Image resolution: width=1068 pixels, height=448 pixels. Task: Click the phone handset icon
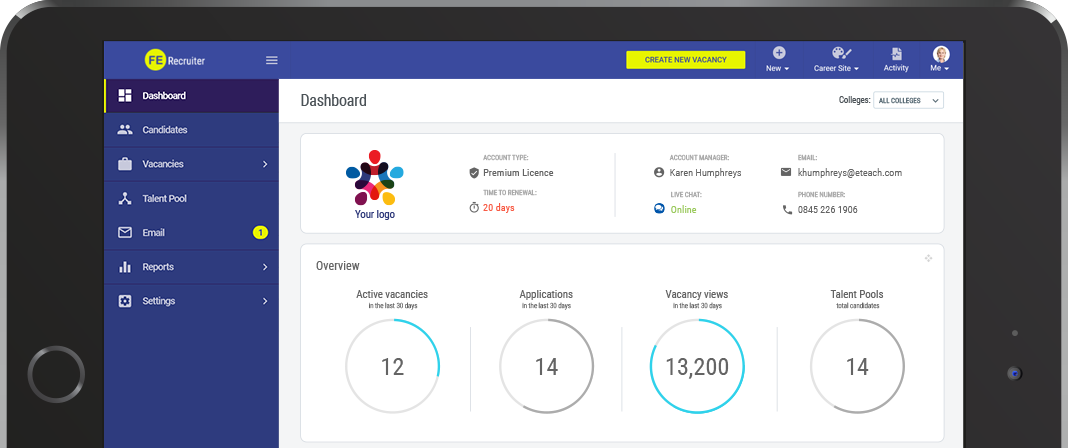click(787, 210)
